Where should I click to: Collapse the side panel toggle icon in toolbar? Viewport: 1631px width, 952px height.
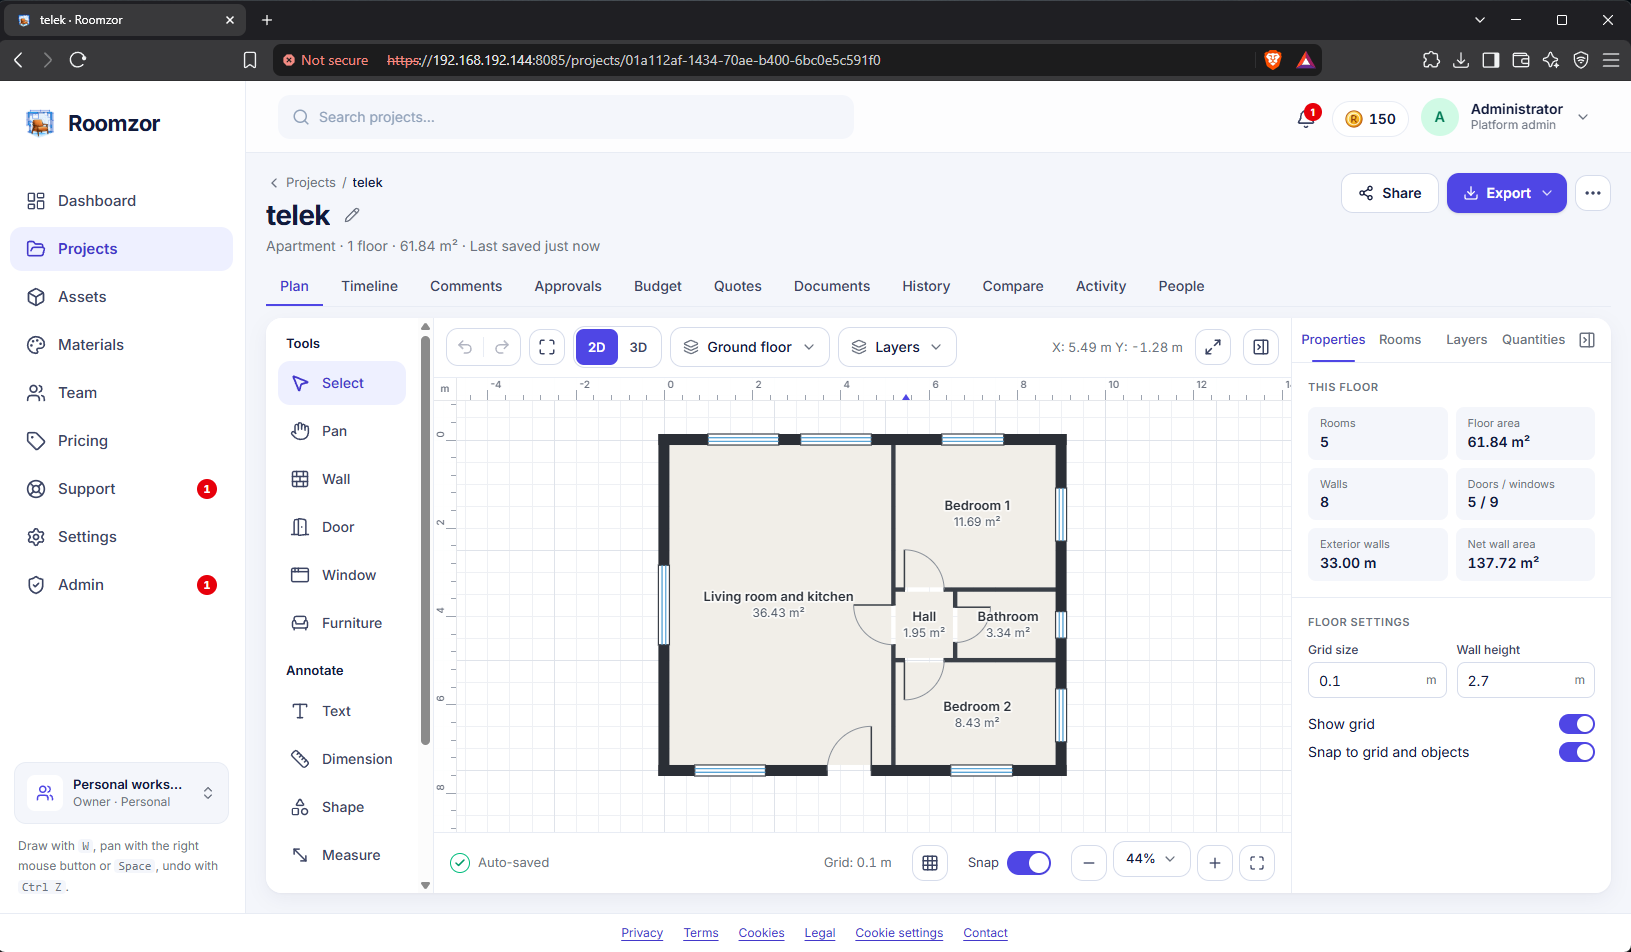pyautogui.click(x=1261, y=347)
